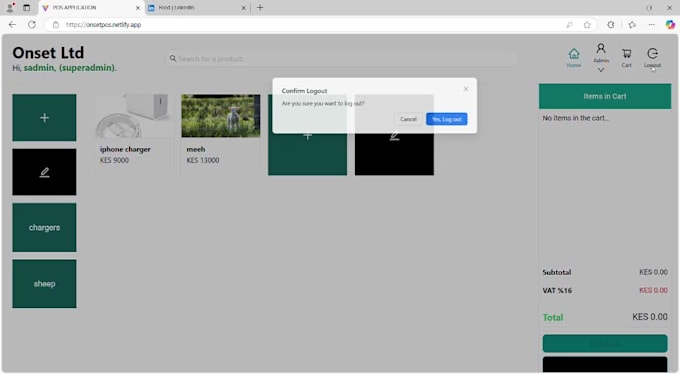680x374 pixels.
Task: Confirm logout with Yes, Log out button
Action: (446, 119)
